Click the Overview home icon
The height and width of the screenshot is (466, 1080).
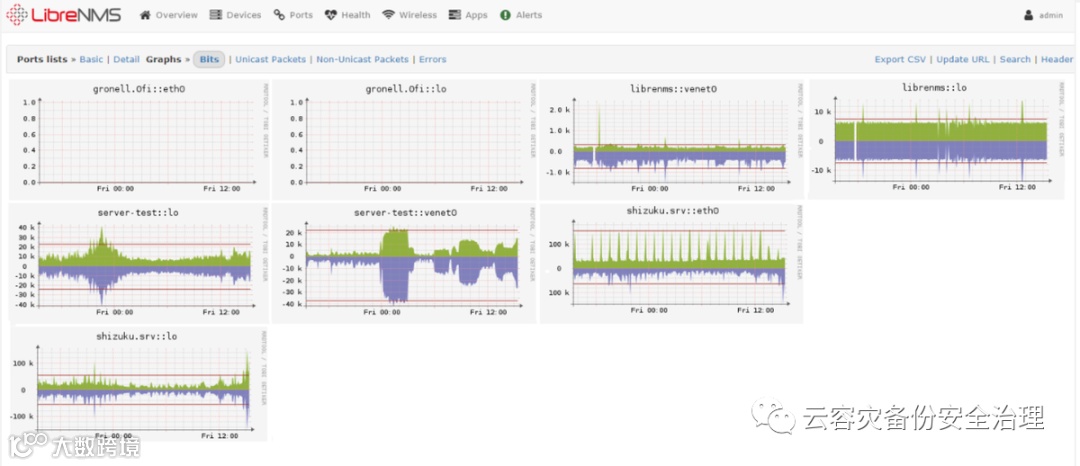pos(145,14)
